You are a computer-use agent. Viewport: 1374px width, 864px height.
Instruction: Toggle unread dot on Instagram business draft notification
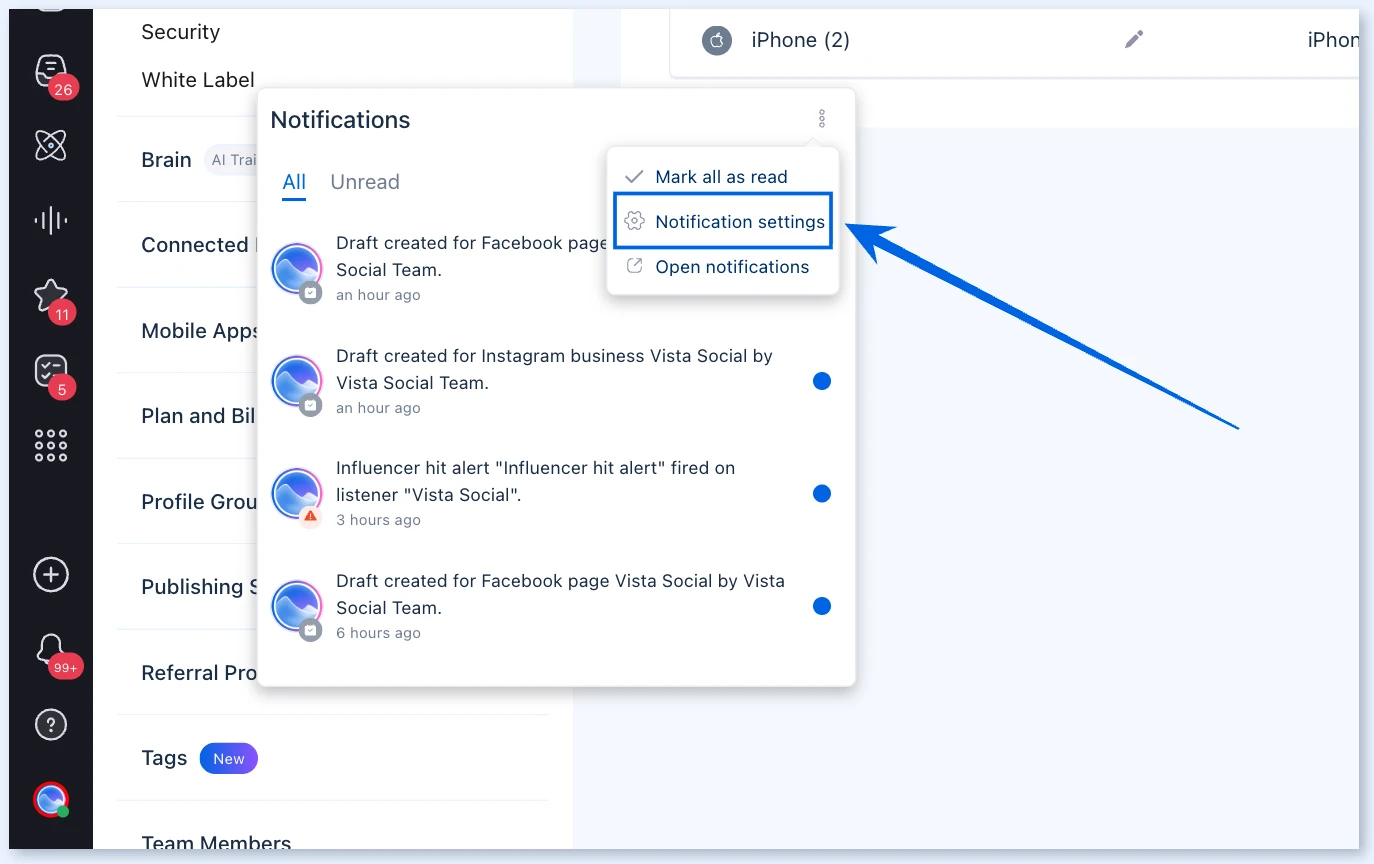(822, 381)
